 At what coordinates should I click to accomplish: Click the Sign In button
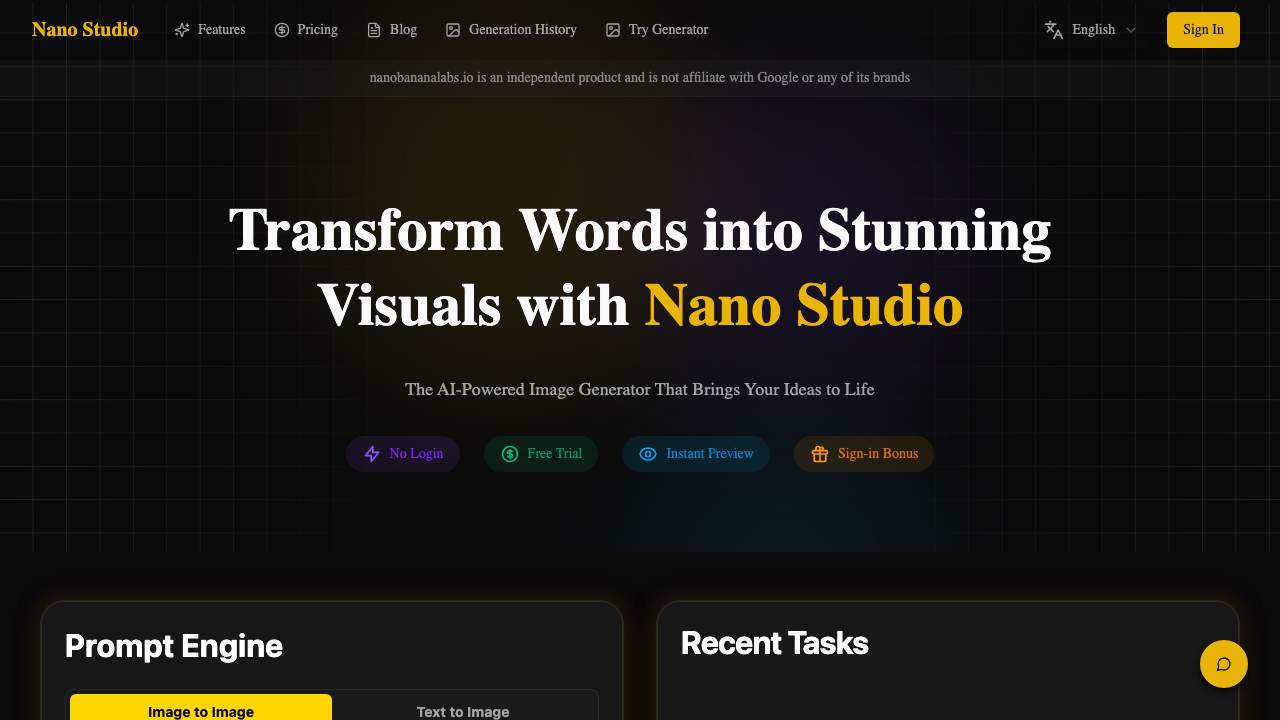(1203, 30)
